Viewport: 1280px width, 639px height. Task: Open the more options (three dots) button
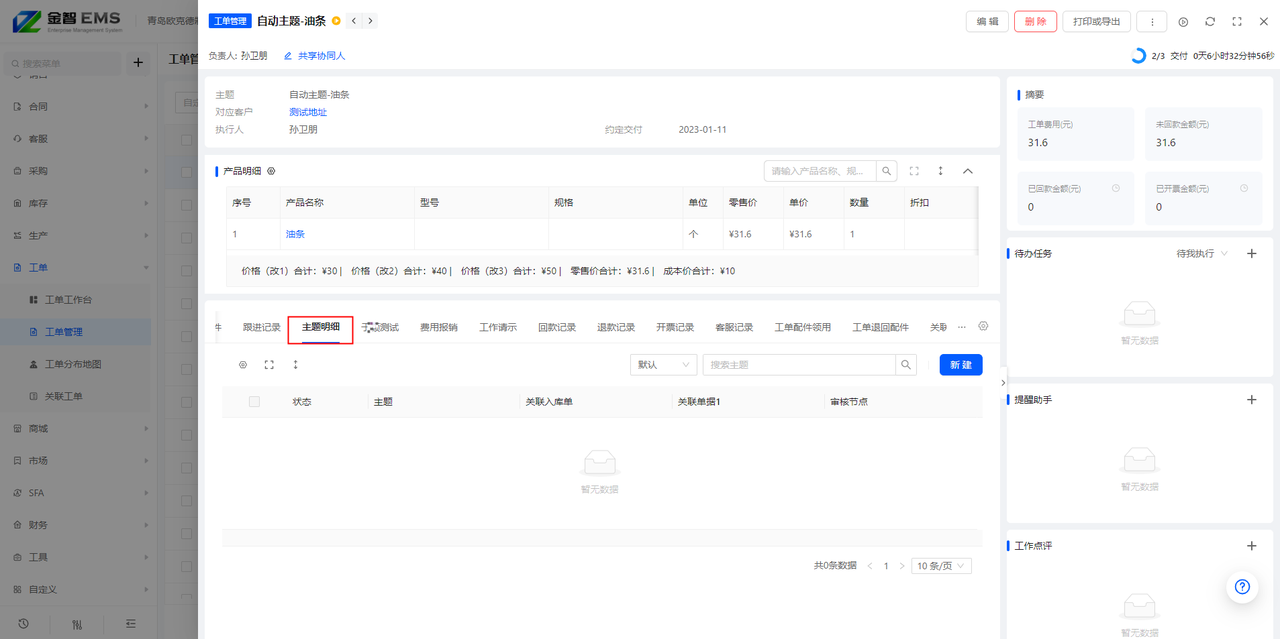click(x=1152, y=22)
